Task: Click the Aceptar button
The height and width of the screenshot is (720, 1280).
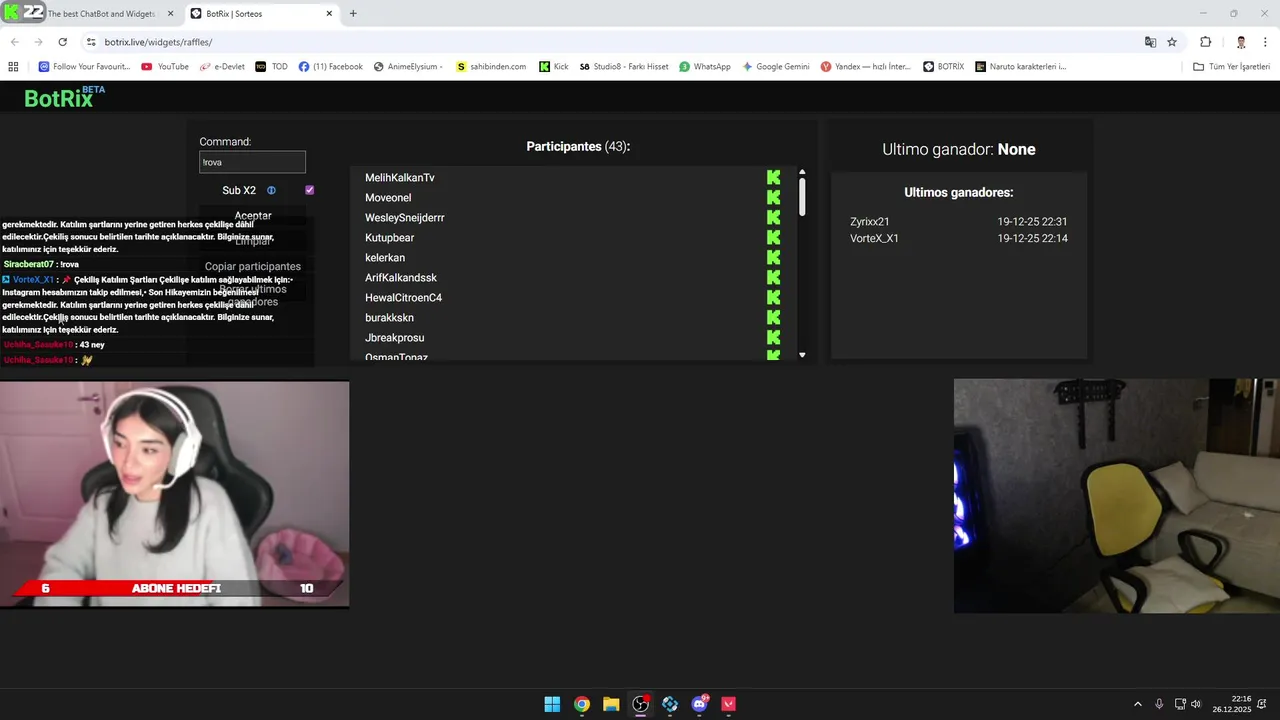Action: (252, 216)
